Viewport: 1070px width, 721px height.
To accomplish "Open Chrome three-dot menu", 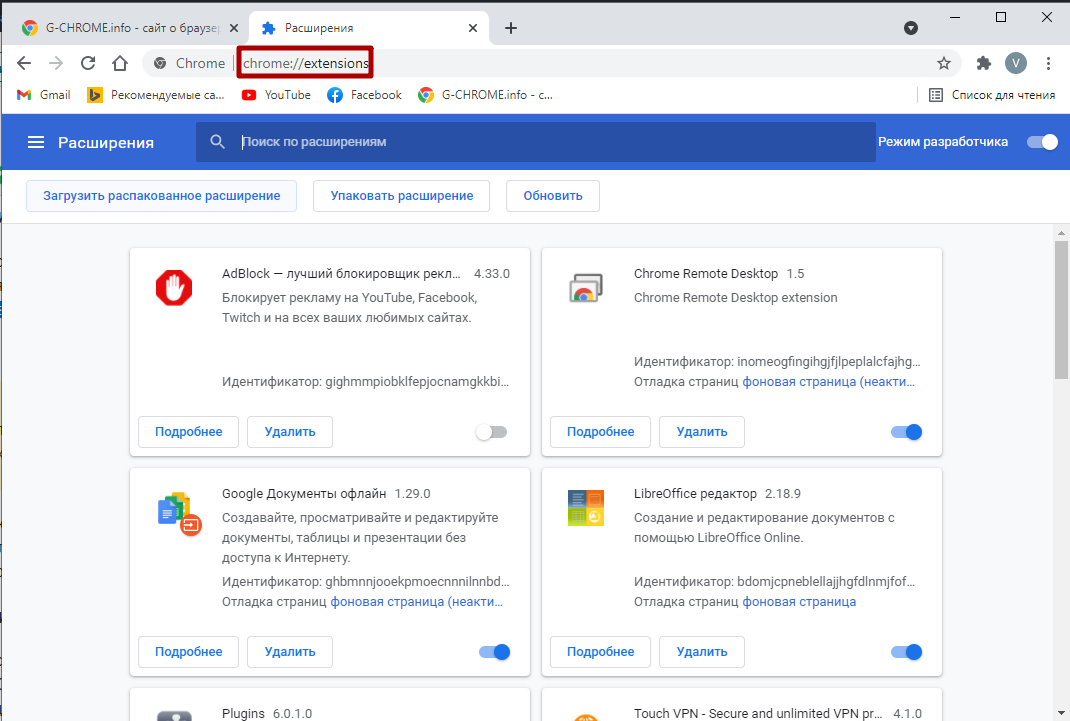I will coord(1048,63).
